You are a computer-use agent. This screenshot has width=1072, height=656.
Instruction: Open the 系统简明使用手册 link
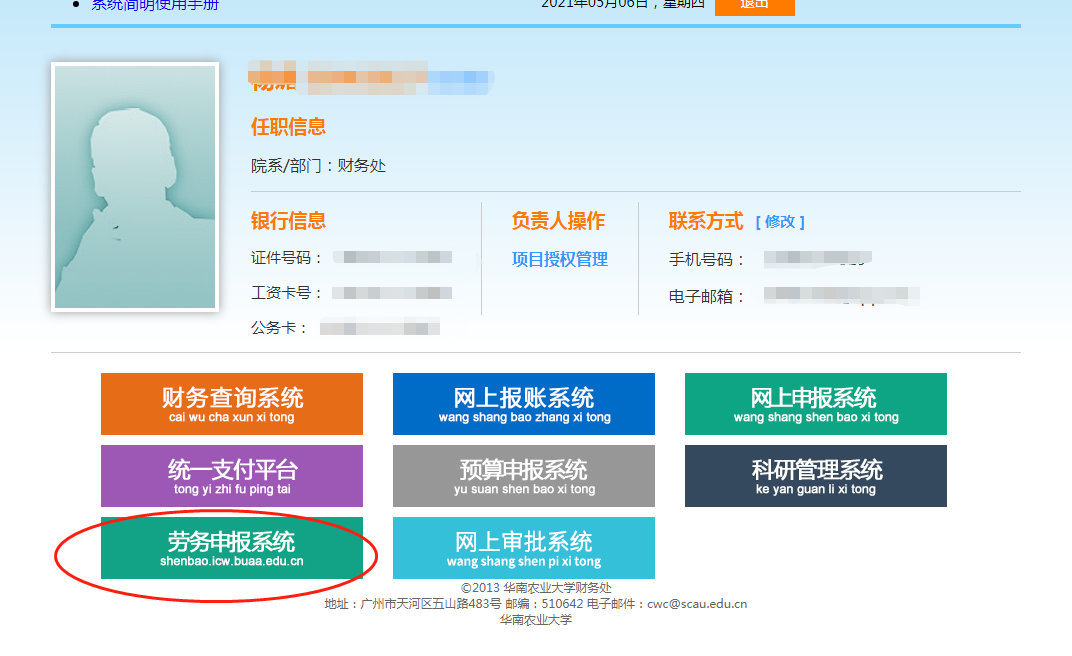(x=155, y=5)
